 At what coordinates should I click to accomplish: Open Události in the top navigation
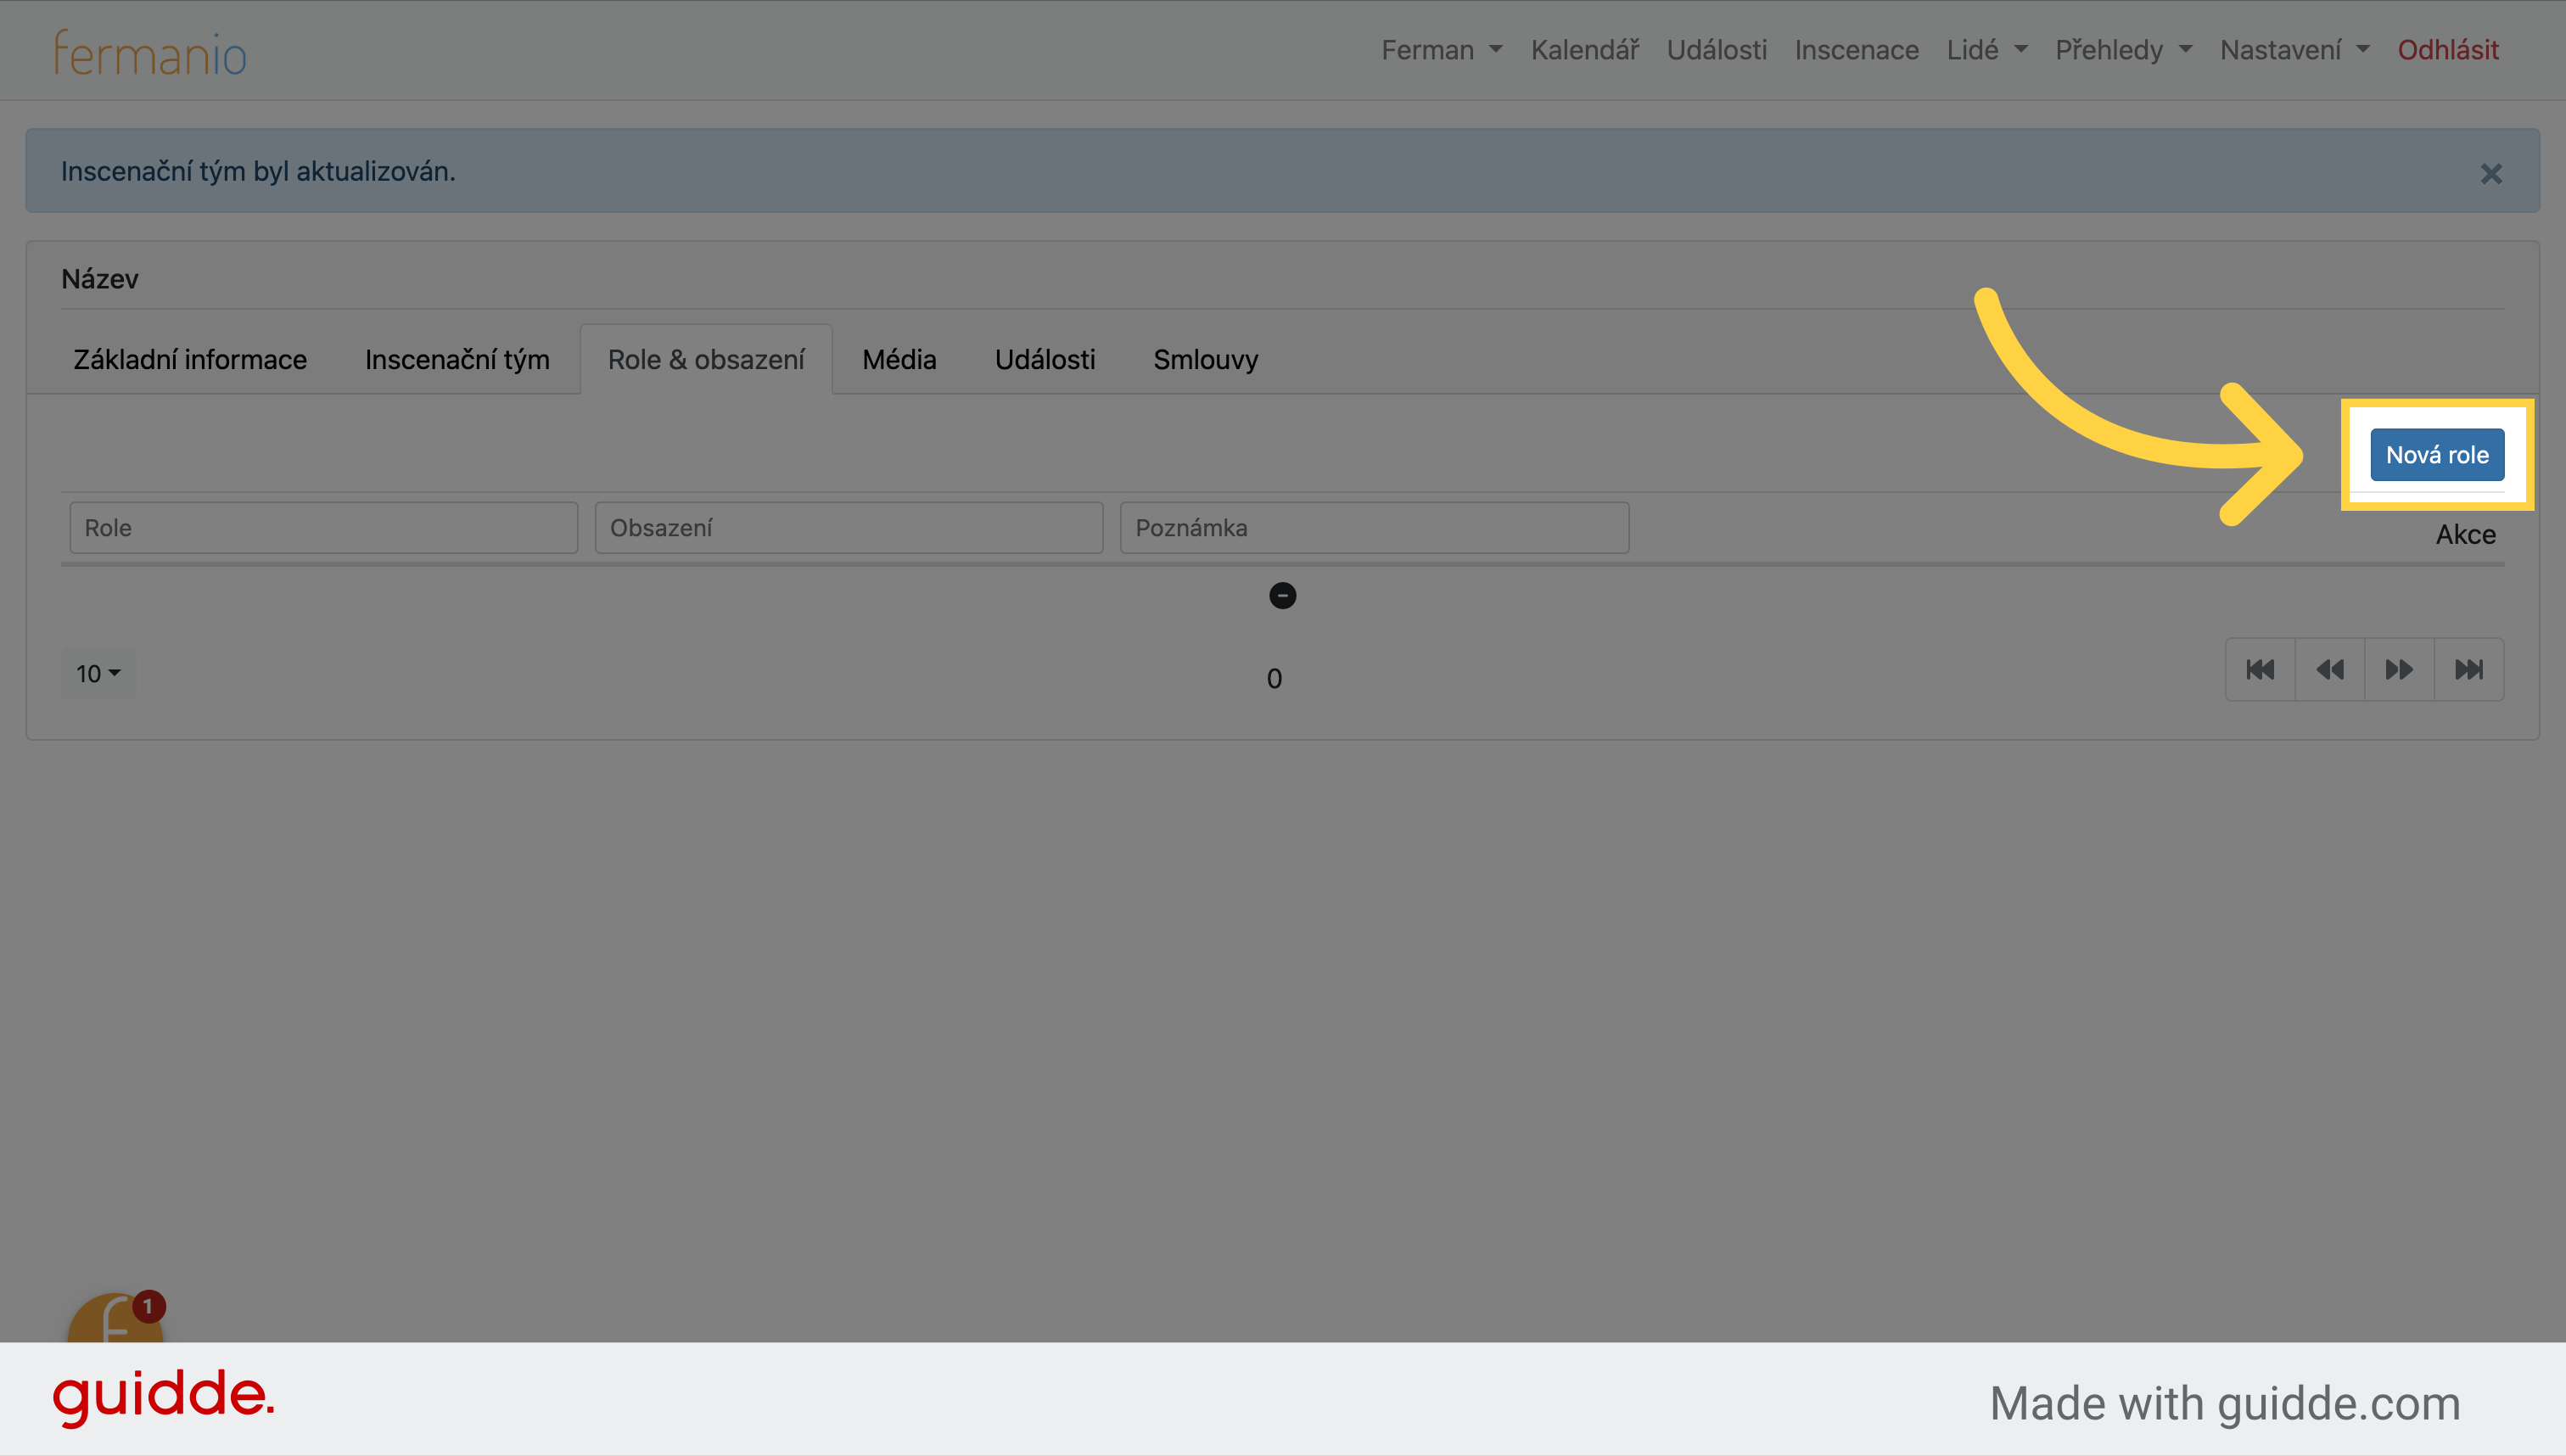pyautogui.click(x=1716, y=50)
